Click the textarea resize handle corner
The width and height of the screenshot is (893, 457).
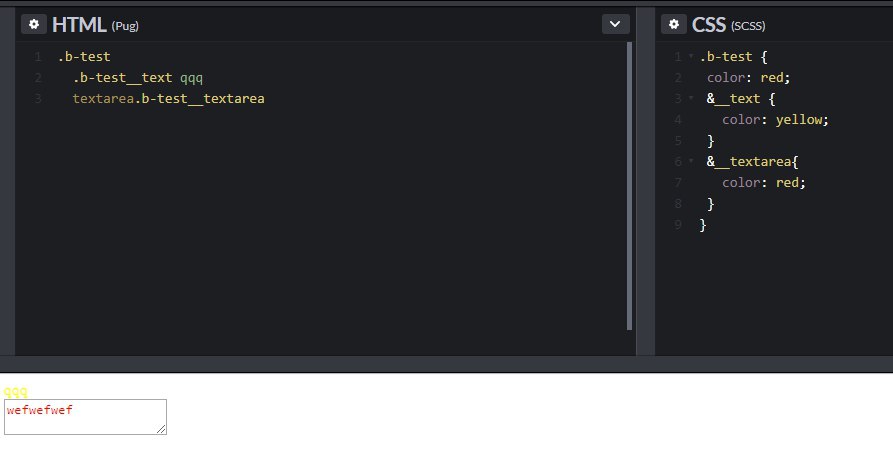[161, 429]
